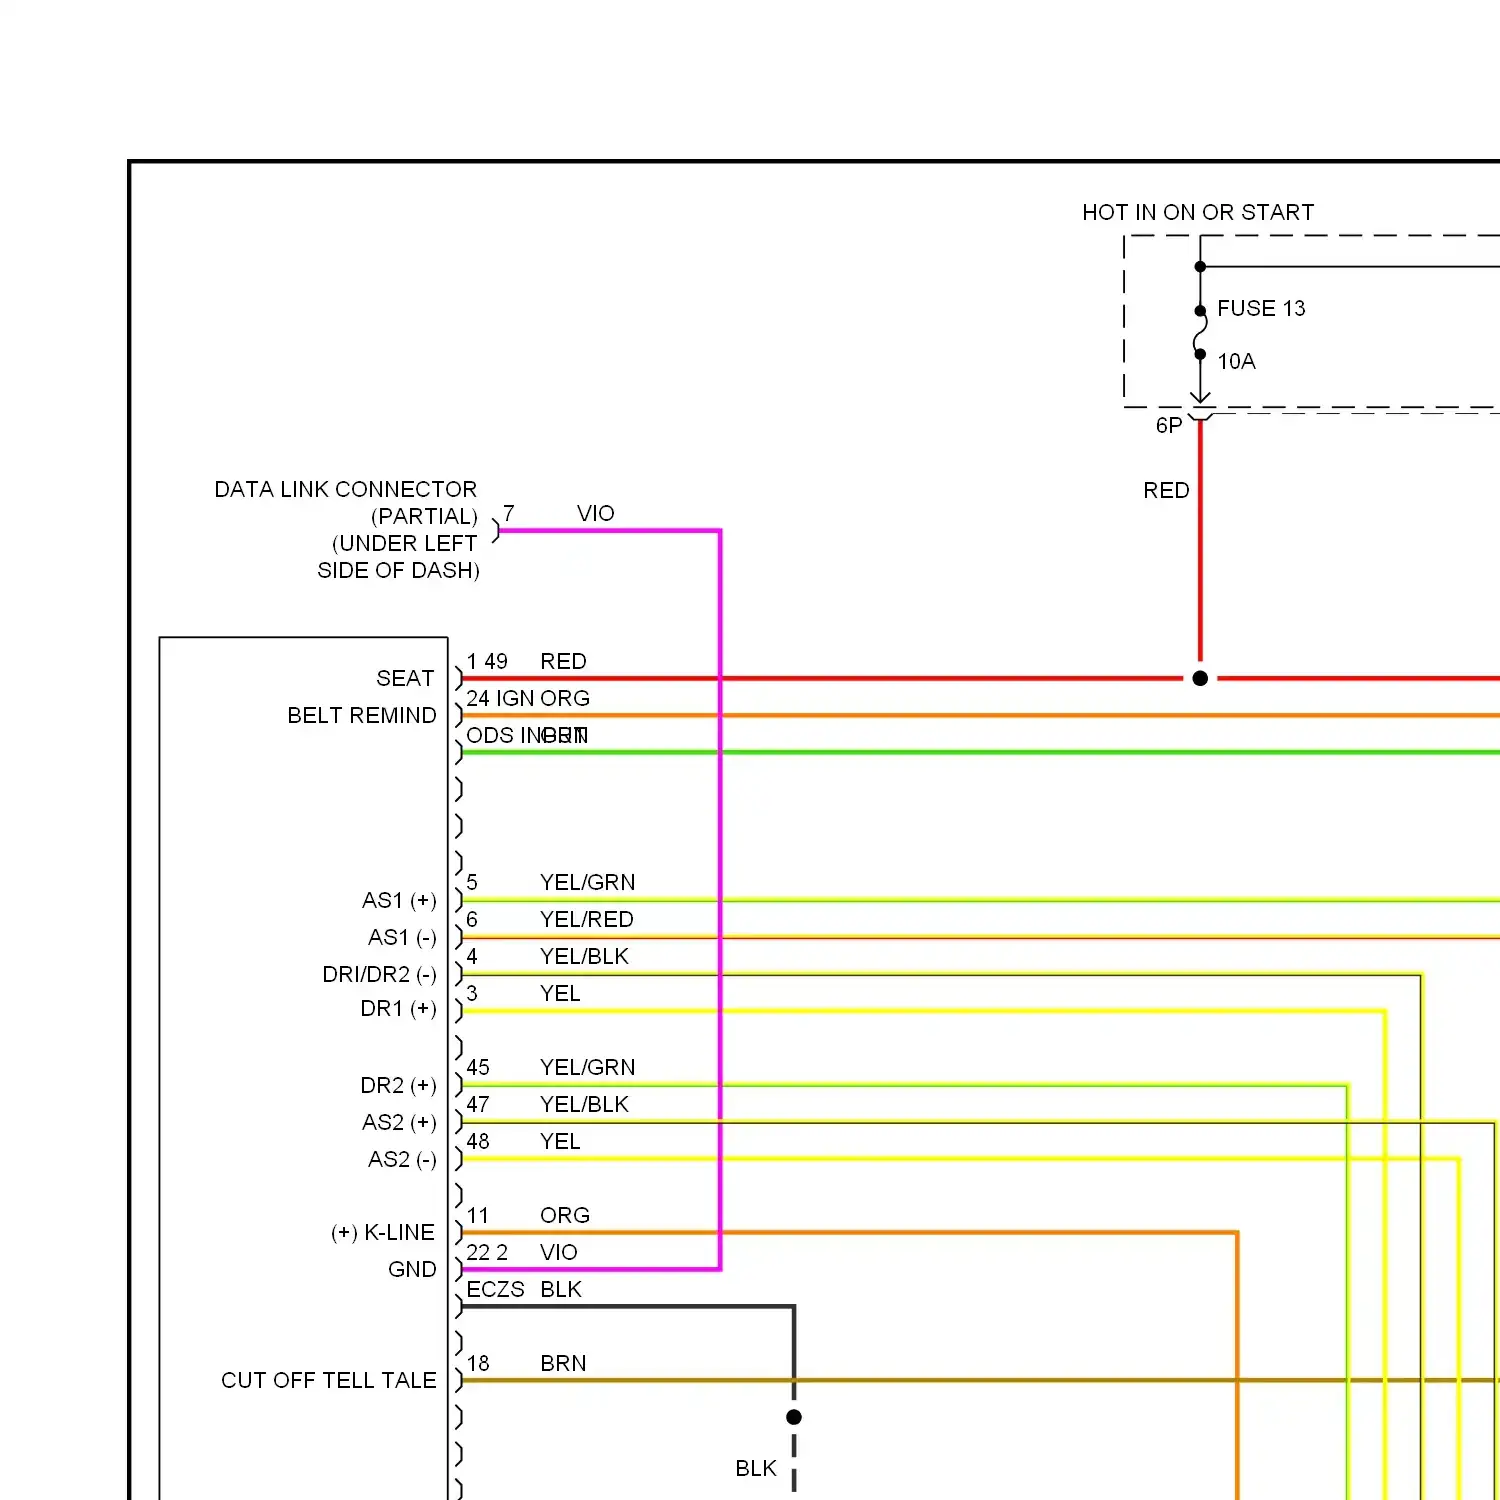
Task: Select the (+) K-LINE terminal label
Action: [383, 1232]
